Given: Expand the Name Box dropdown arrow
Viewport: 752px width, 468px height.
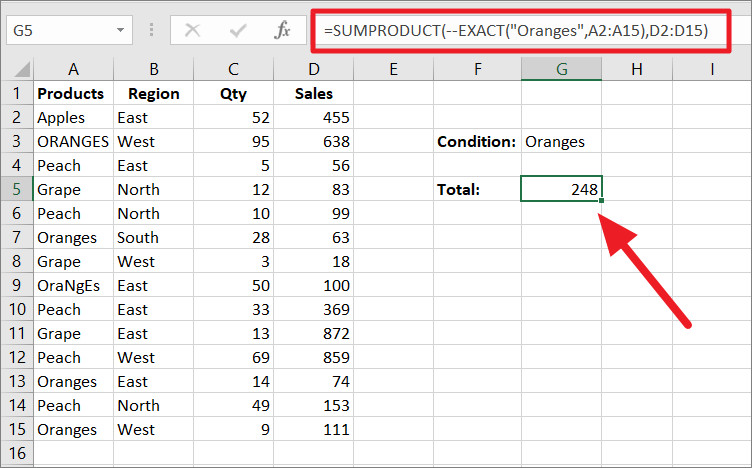Looking at the screenshot, I should (x=120, y=31).
